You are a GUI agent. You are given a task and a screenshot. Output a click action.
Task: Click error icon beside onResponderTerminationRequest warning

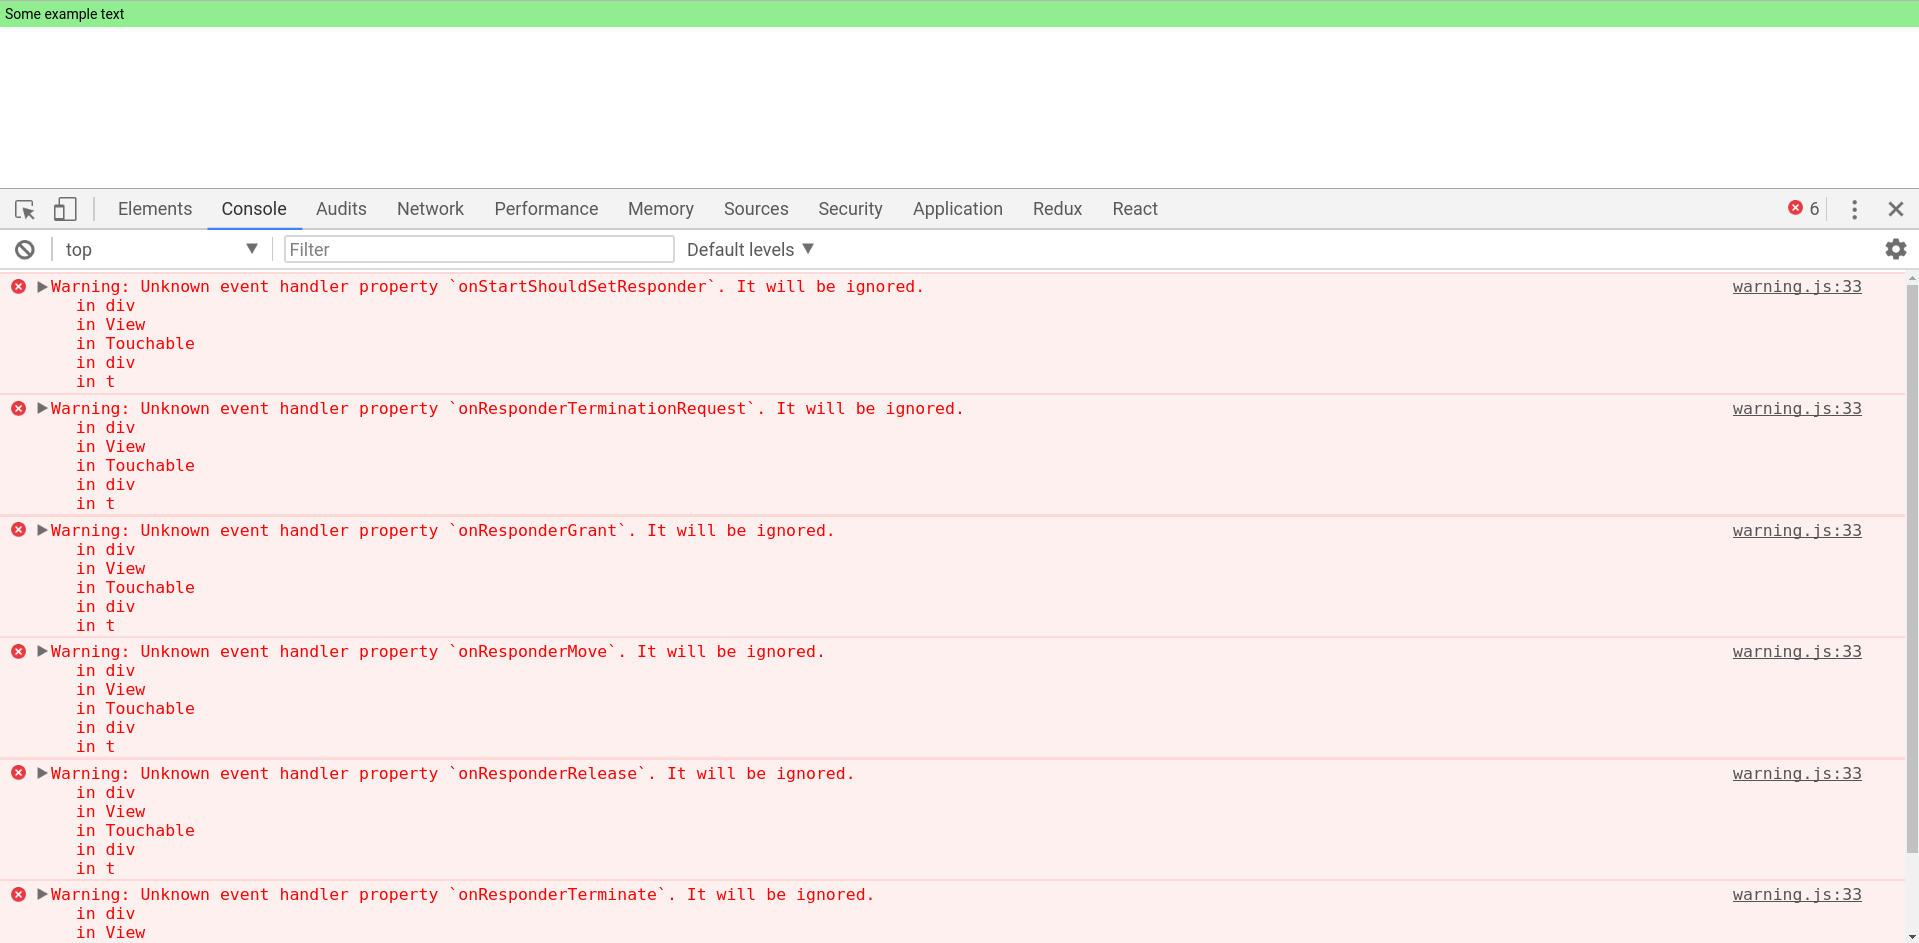(19, 409)
